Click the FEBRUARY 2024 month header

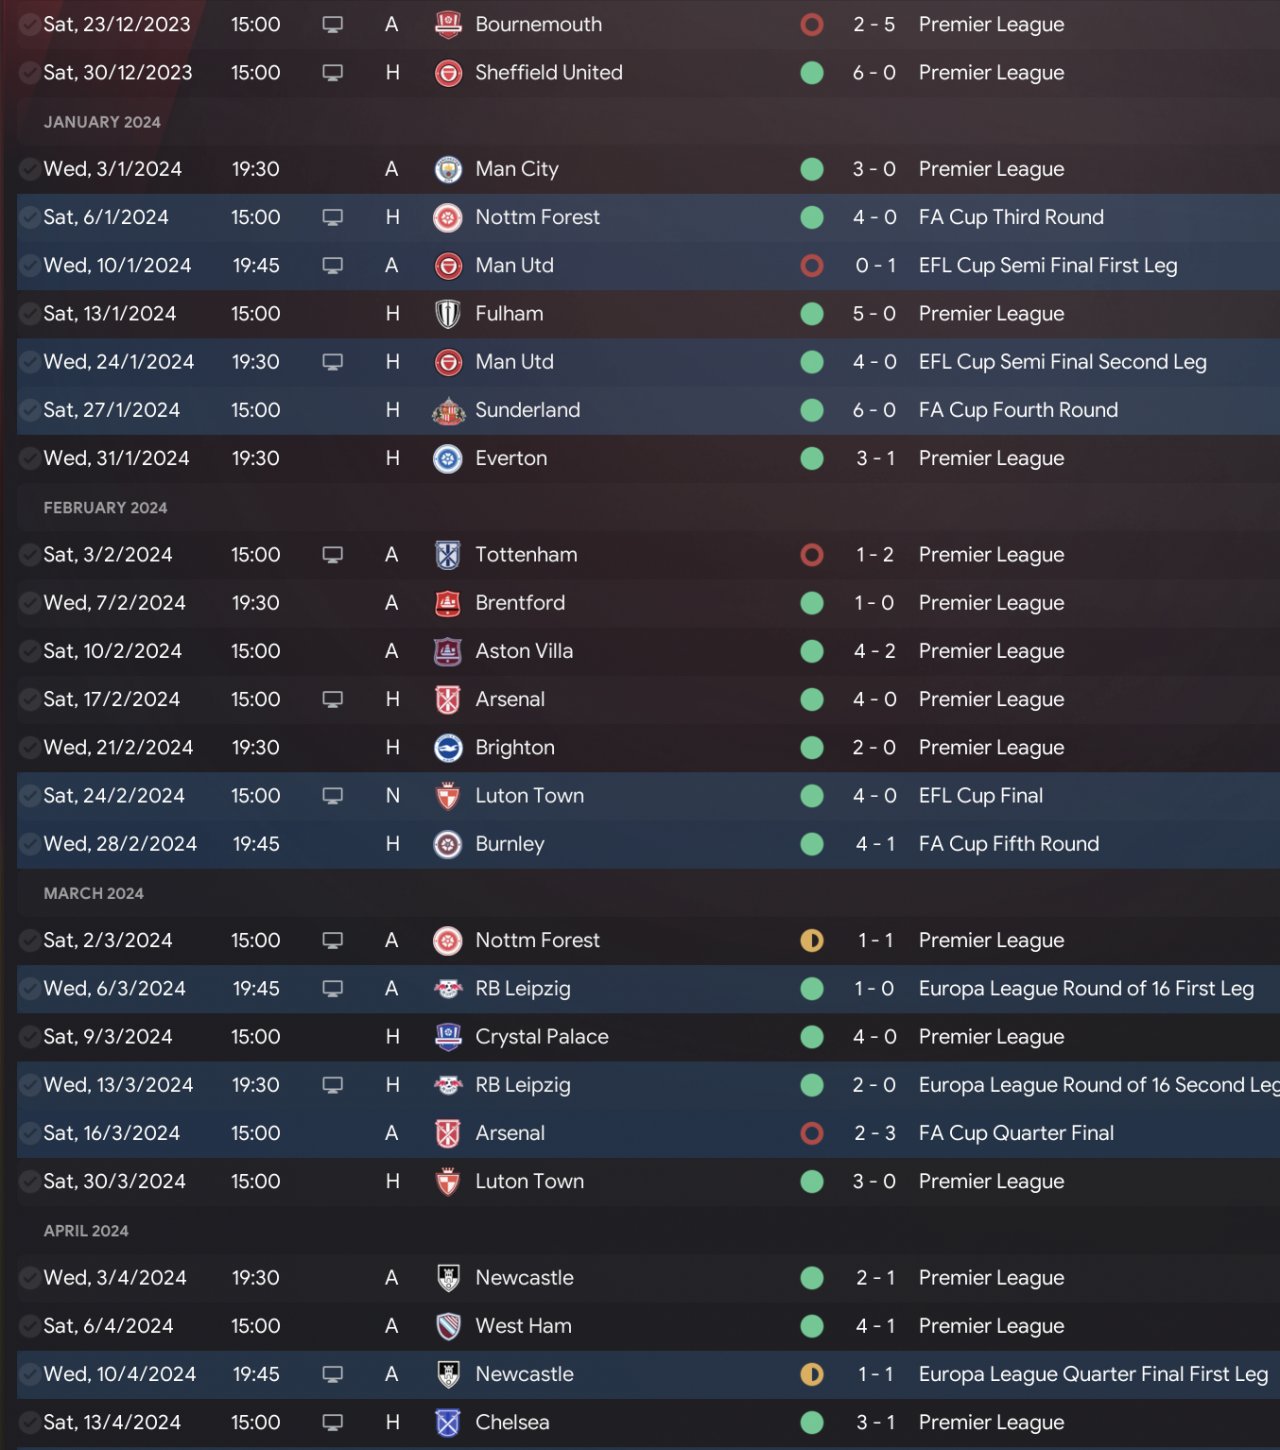tap(105, 508)
